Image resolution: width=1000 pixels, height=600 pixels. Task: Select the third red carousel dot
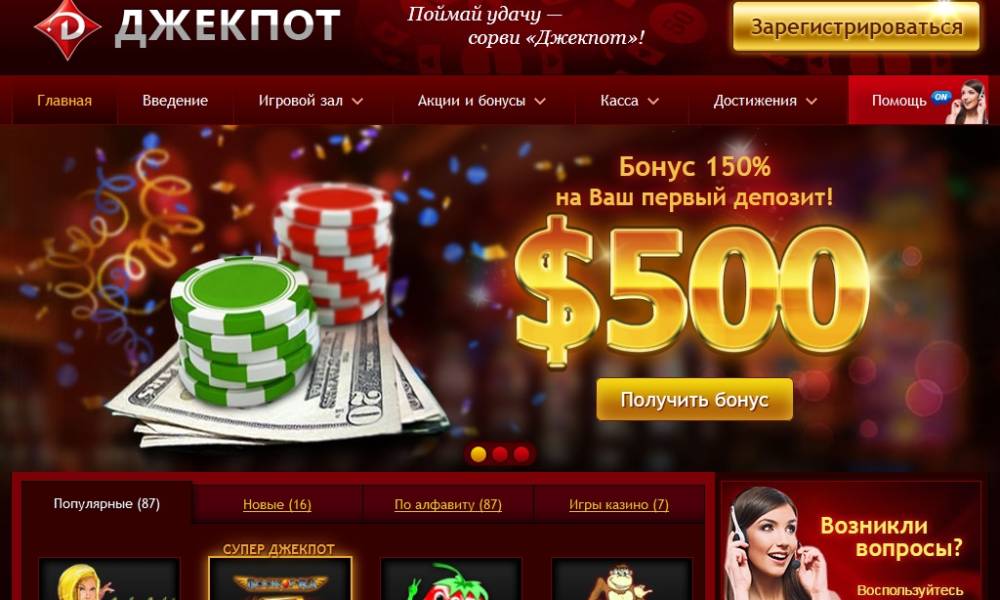pos(522,454)
